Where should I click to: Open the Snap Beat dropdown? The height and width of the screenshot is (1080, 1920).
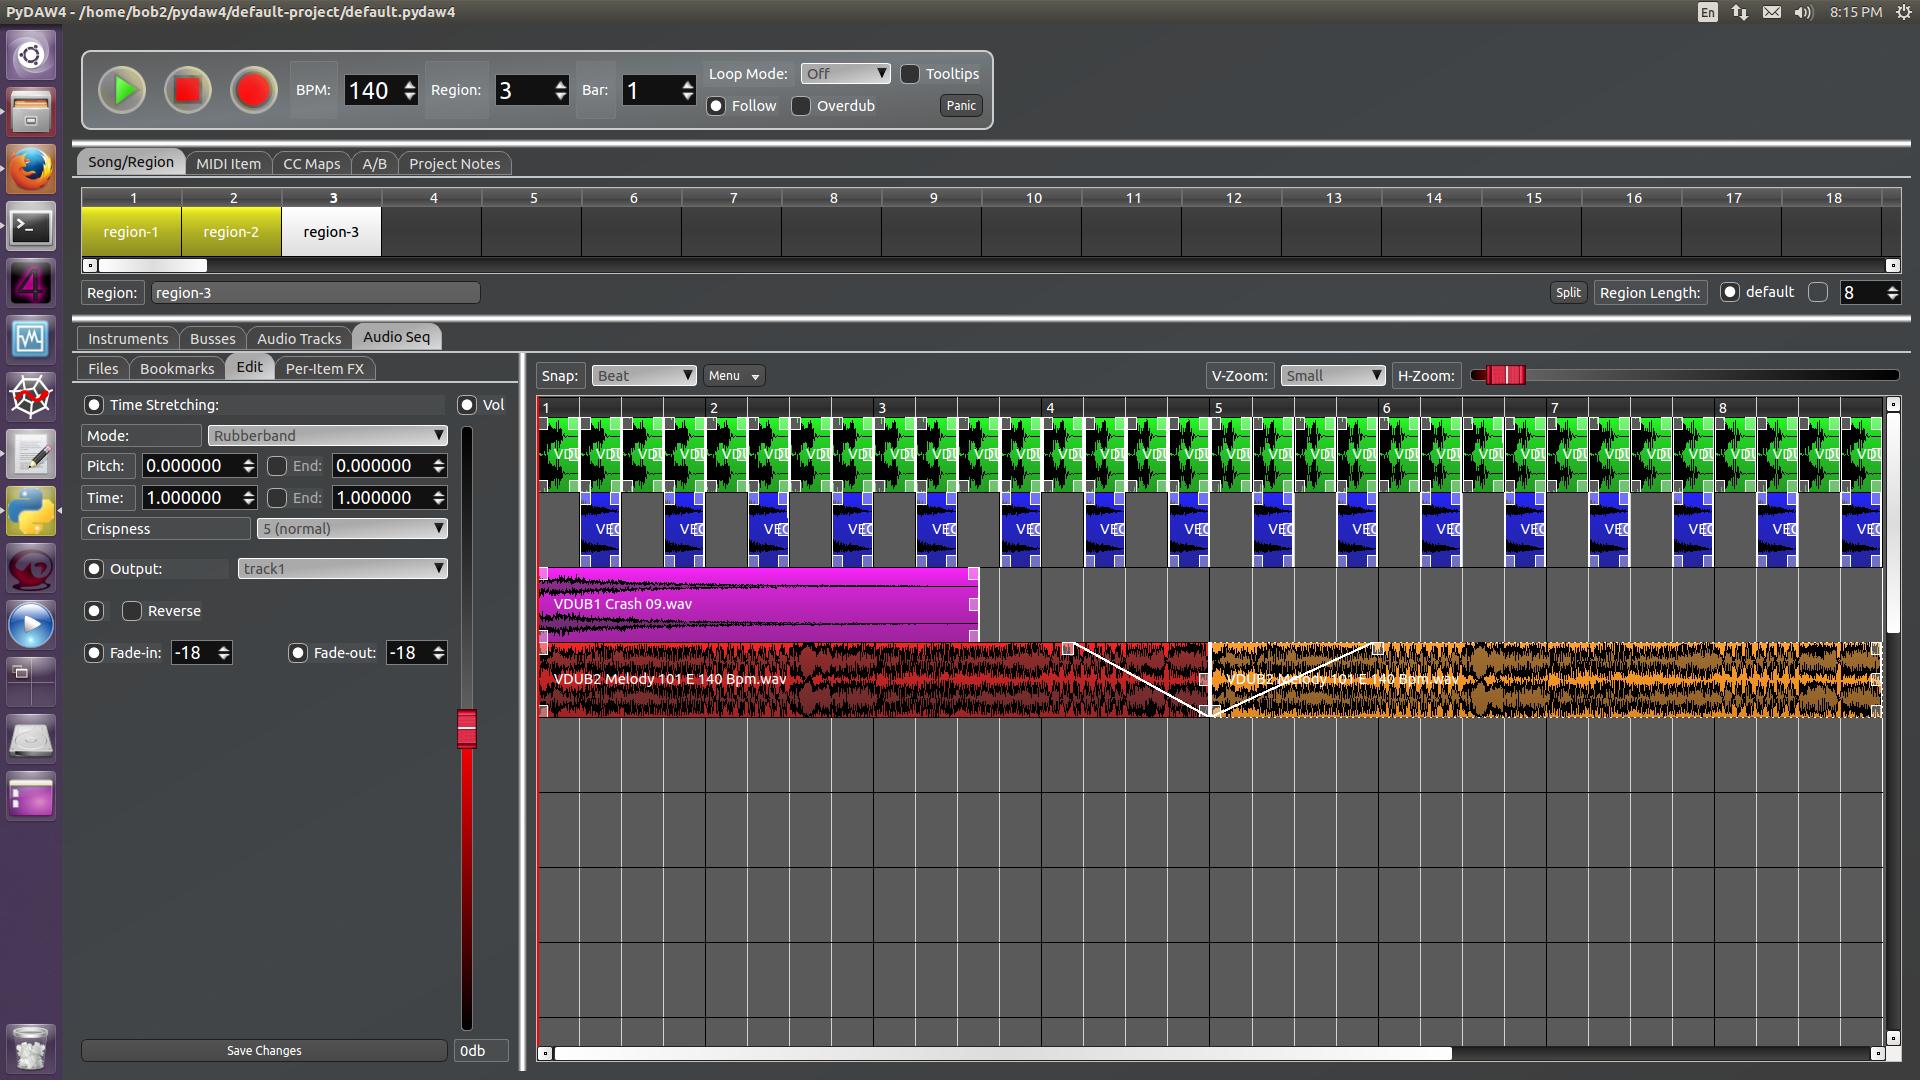click(643, 376)
